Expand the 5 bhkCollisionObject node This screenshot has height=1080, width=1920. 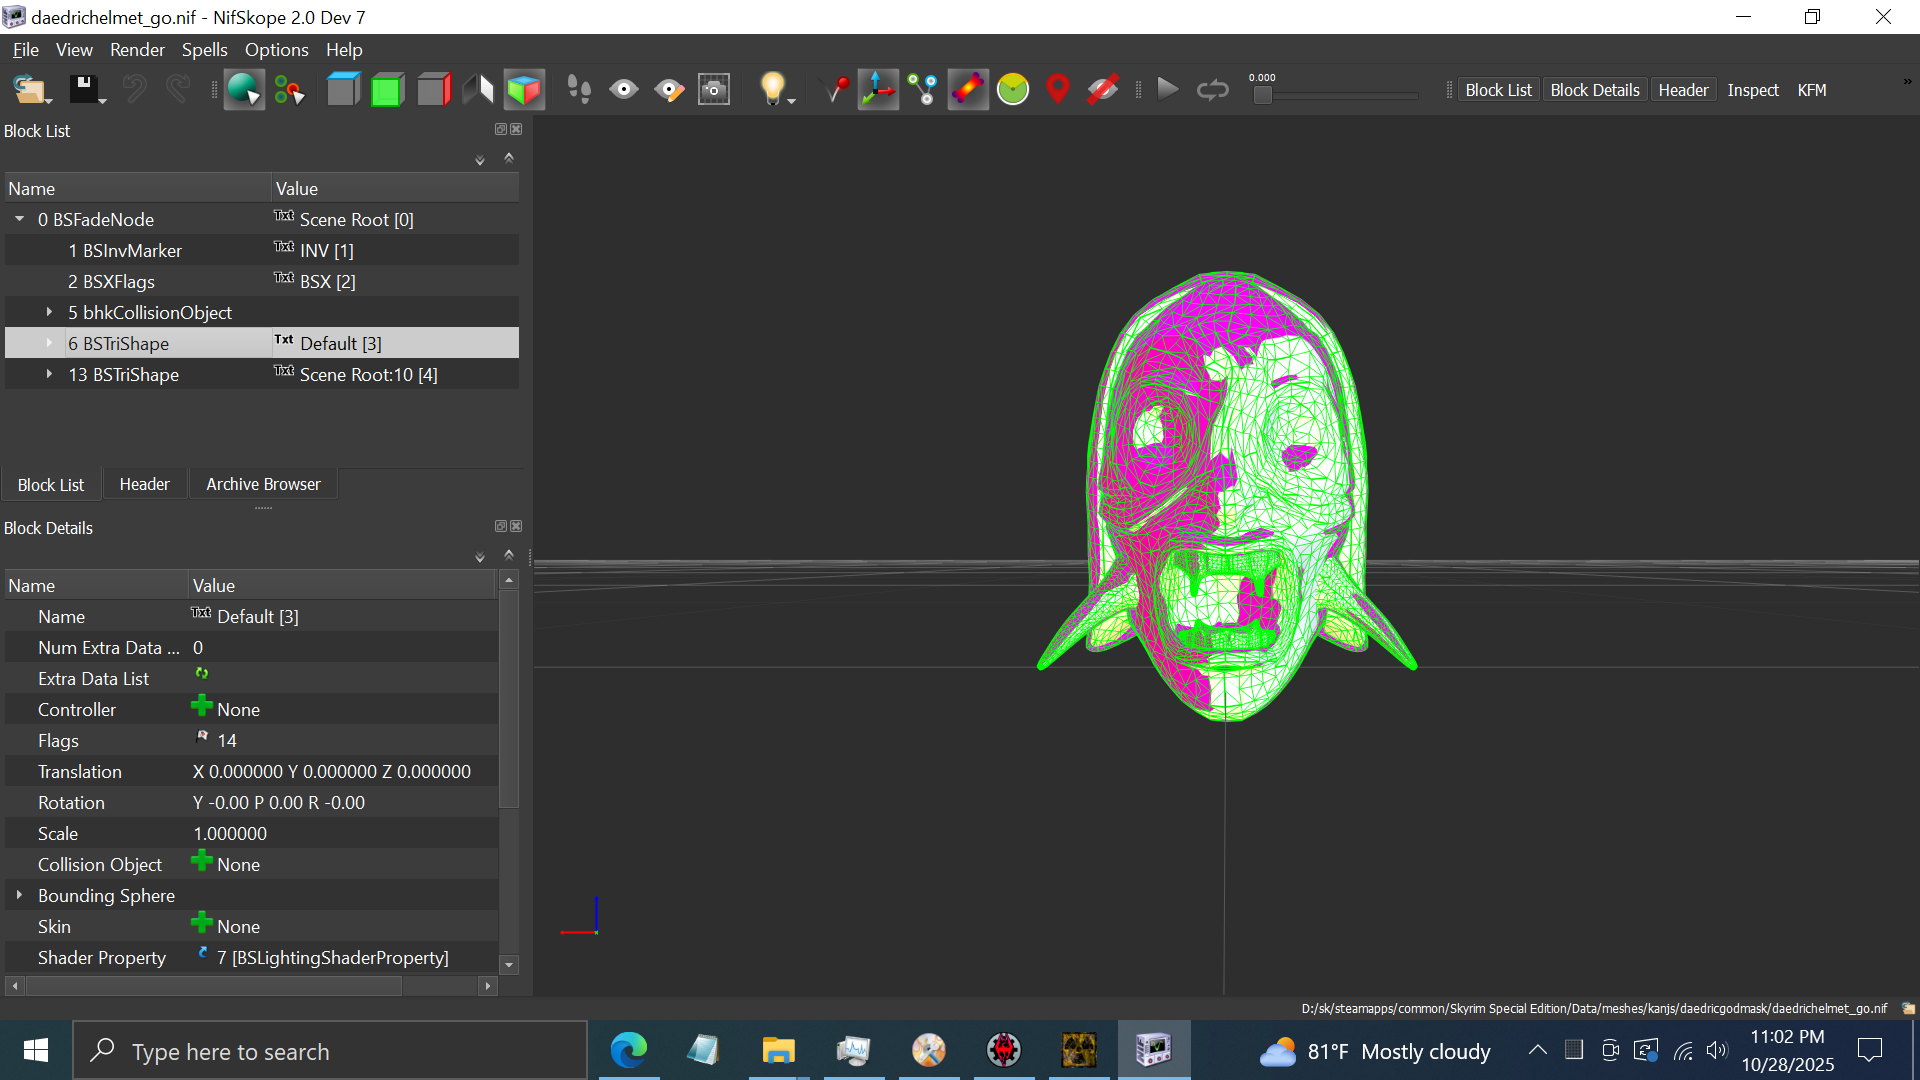click(x=49, y=312)
